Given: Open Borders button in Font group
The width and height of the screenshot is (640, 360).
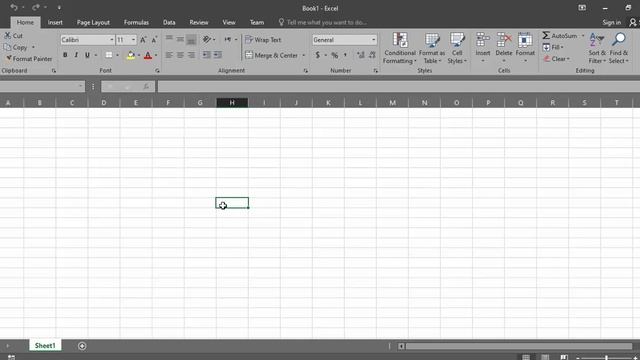Looking at the screenshot, I should tap(109, 55).
